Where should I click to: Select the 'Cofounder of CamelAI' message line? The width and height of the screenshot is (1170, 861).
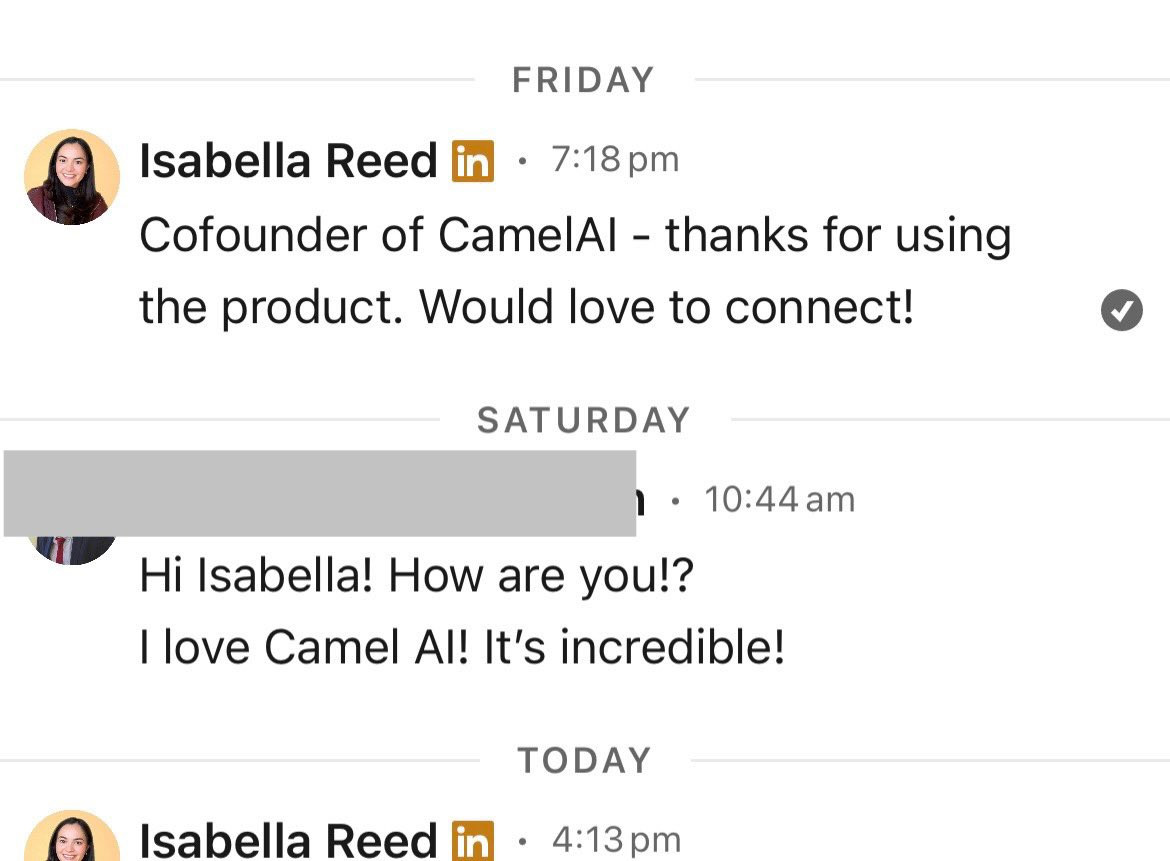[x=575, y=236]
